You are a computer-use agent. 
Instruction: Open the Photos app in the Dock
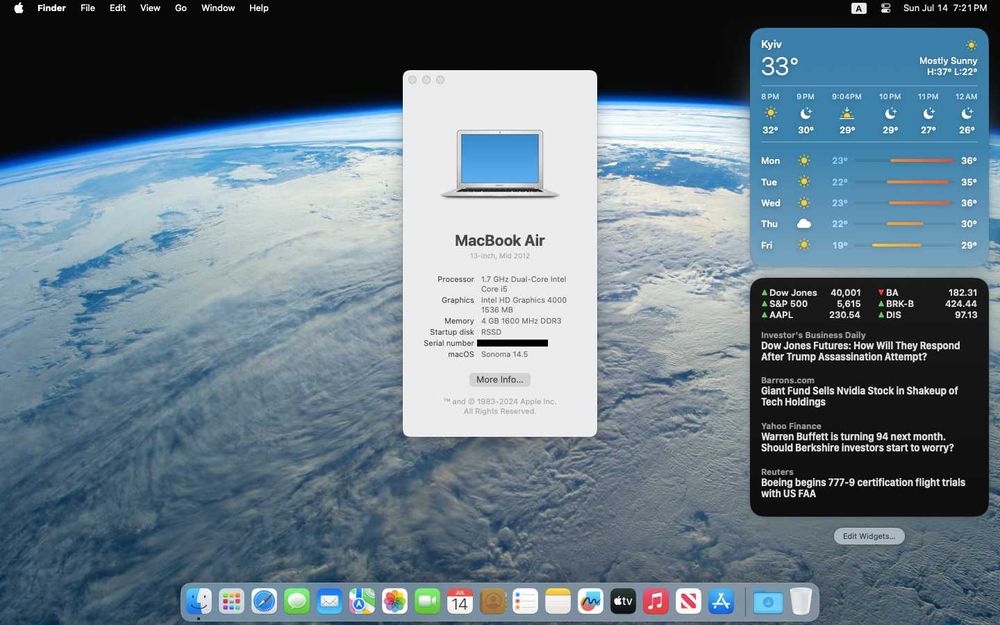click(395, 601)
